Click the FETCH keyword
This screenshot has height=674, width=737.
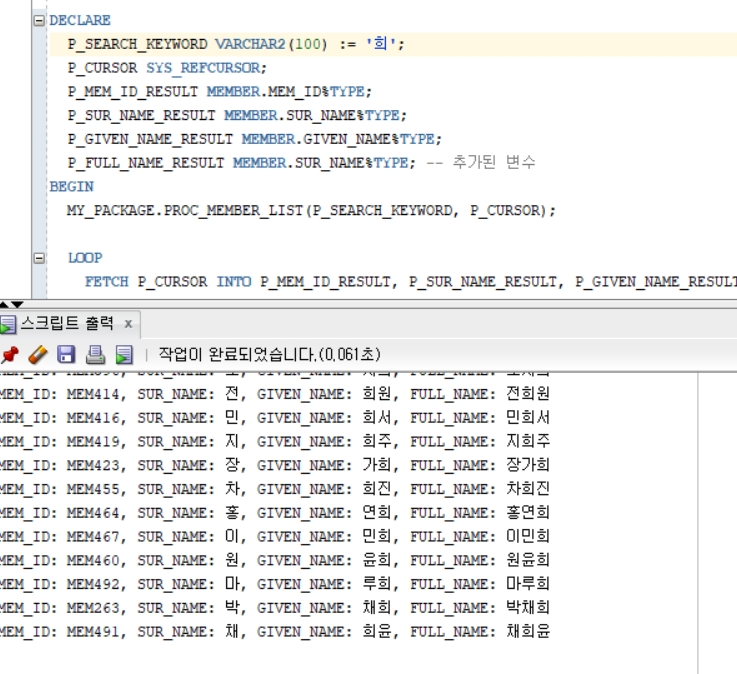point(106,282)
